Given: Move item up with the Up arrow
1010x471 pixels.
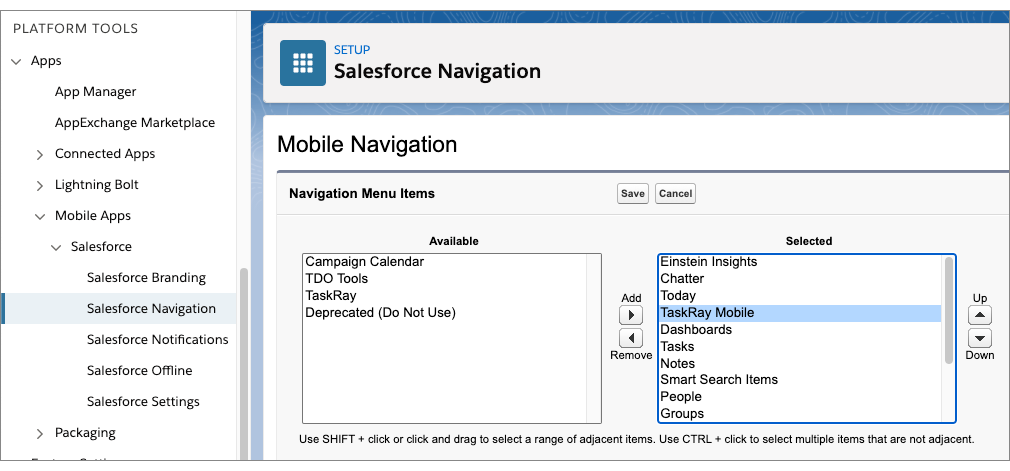Looking at the screenshot, I should point(980,315).
